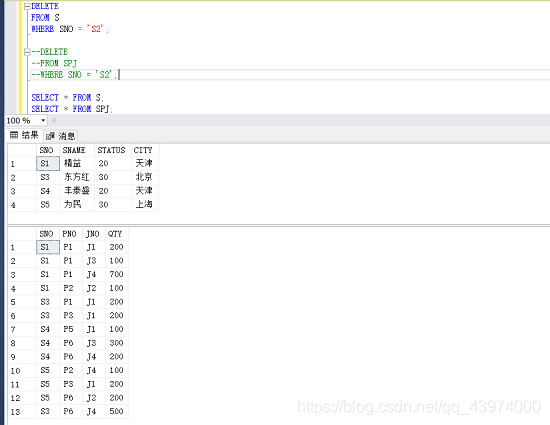Image resolution: width=550 pixels, height=425 pixels.
Task: Select P5 cell in SPJ row 7
Action: coord(71,329)
